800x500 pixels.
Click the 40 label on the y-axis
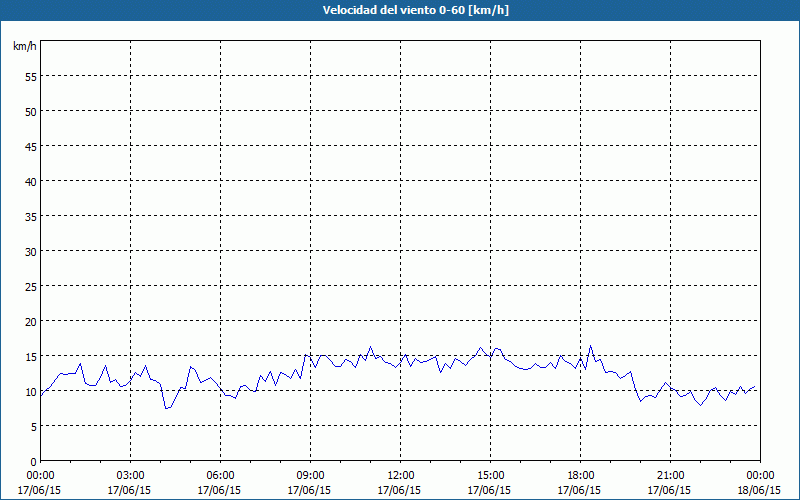tap(31, 182)
